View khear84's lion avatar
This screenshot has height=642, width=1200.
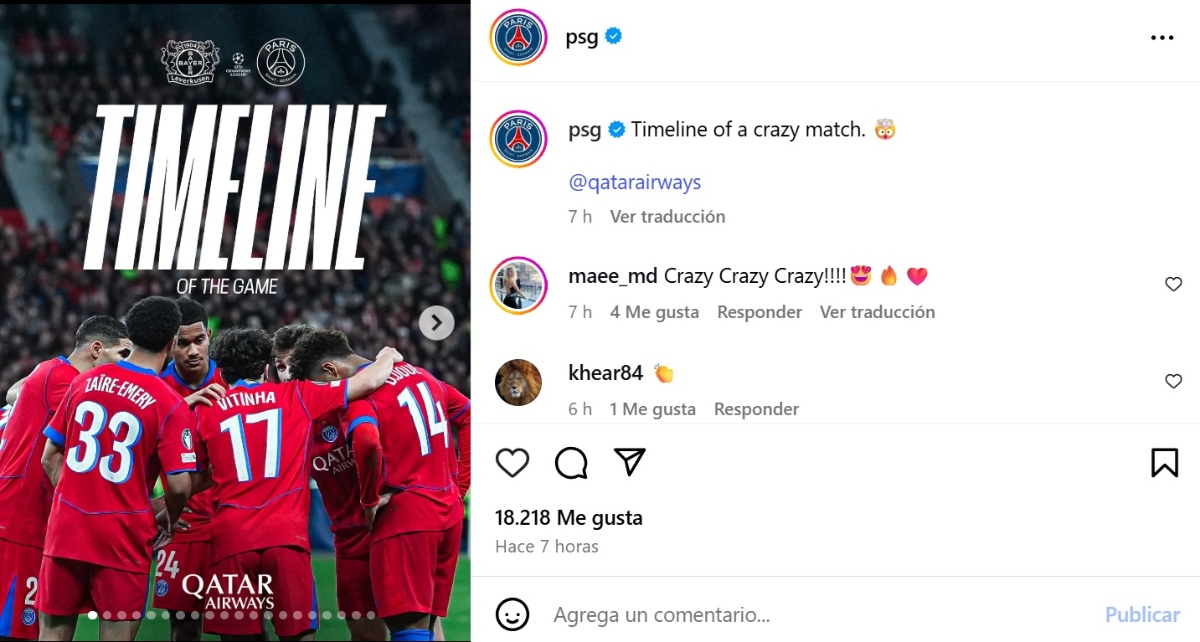coord(518,382)
